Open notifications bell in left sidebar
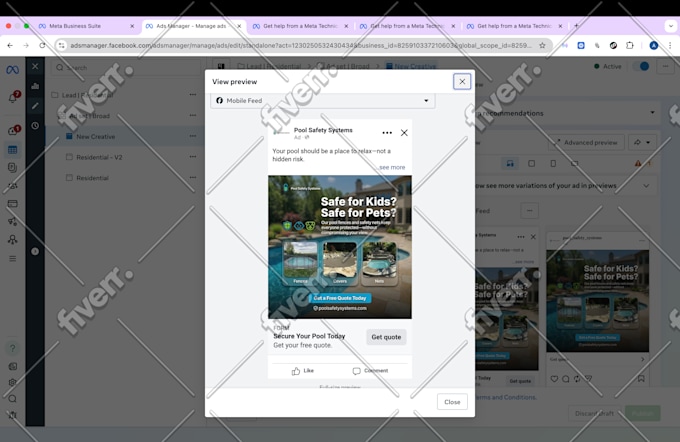 coord(13,98)
